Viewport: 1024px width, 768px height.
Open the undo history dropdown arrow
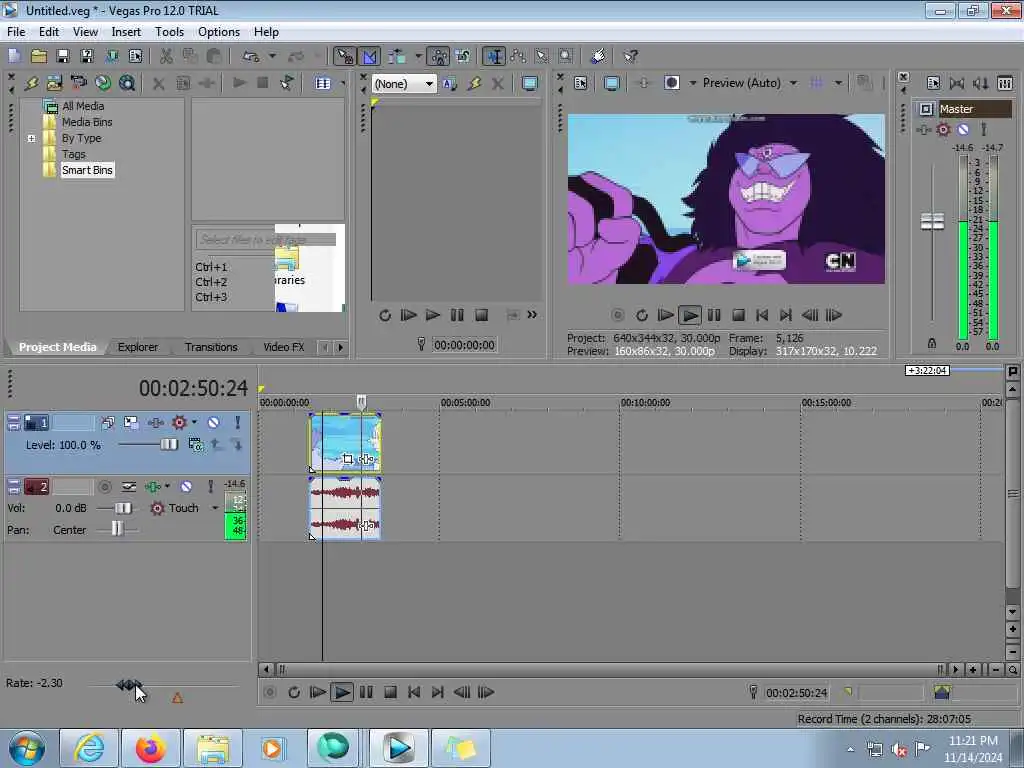[272, 56]
